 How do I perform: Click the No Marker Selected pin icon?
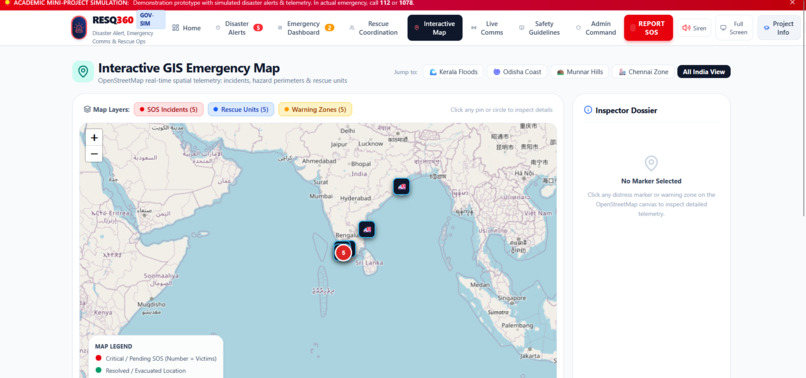point(651,164)
